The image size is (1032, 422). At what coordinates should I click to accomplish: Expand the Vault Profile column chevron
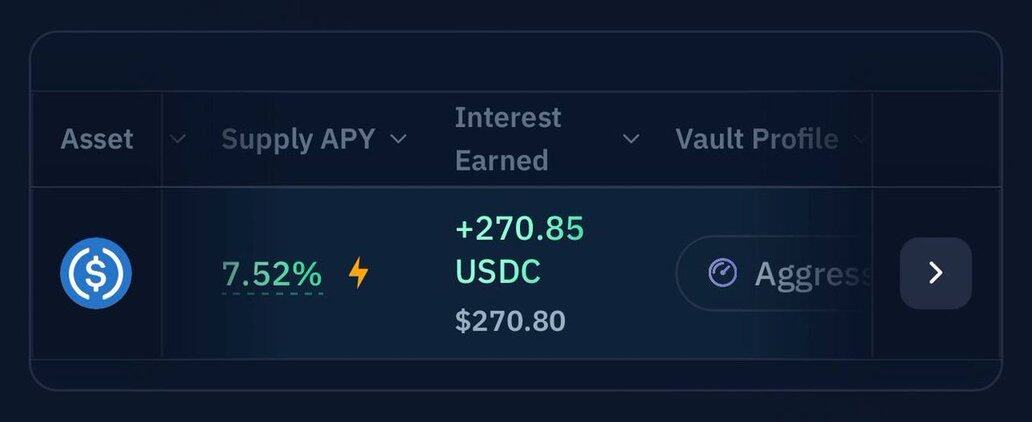click(x=858, y=139)
